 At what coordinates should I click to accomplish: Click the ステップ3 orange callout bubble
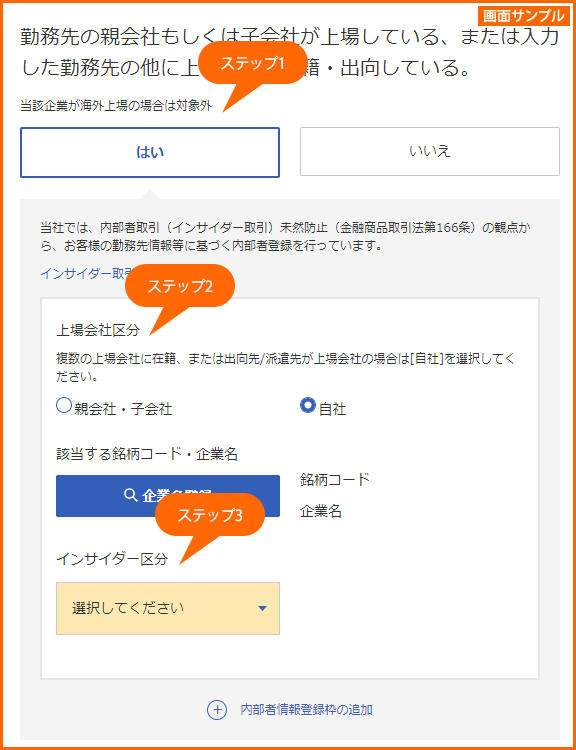pyautogui.click(x=210, y=515)
